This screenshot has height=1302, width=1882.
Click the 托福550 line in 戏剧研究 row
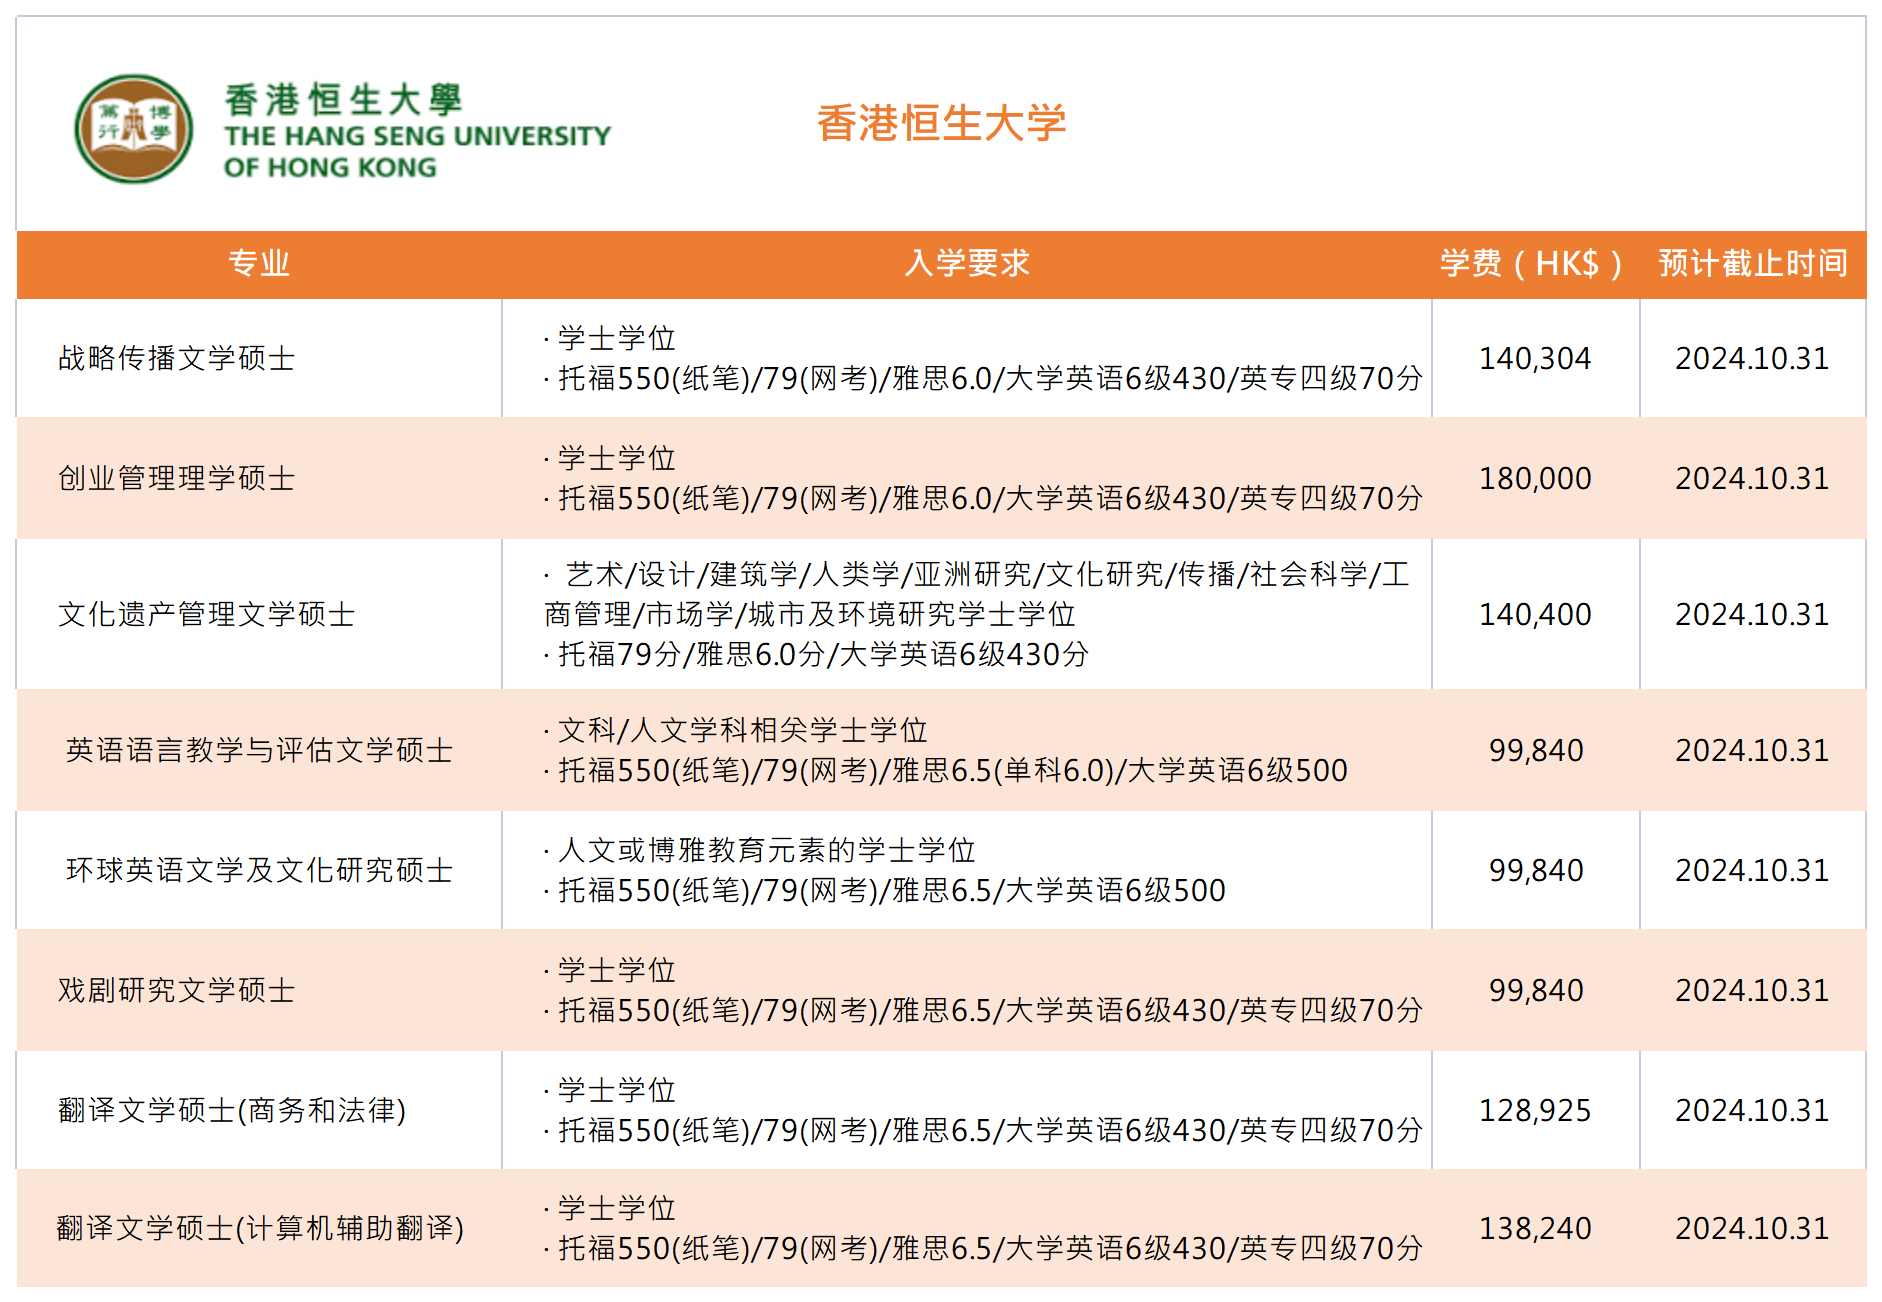983,1010
